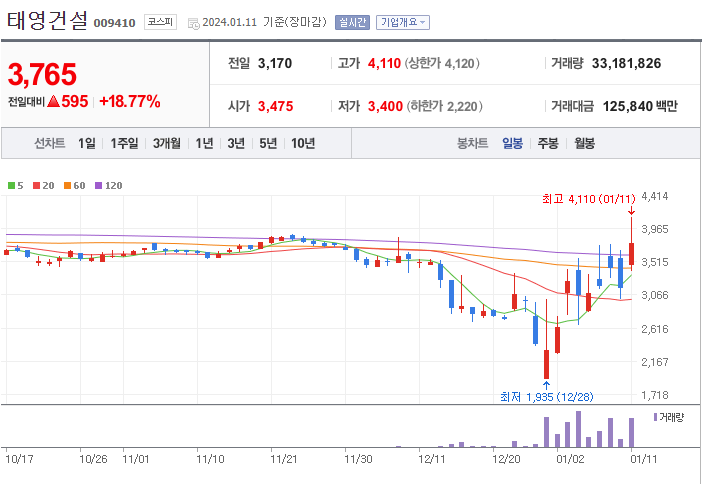Click the 최저 1,935 (12/28) chart annotation
The image size is (702, 484).
[547, 397]
